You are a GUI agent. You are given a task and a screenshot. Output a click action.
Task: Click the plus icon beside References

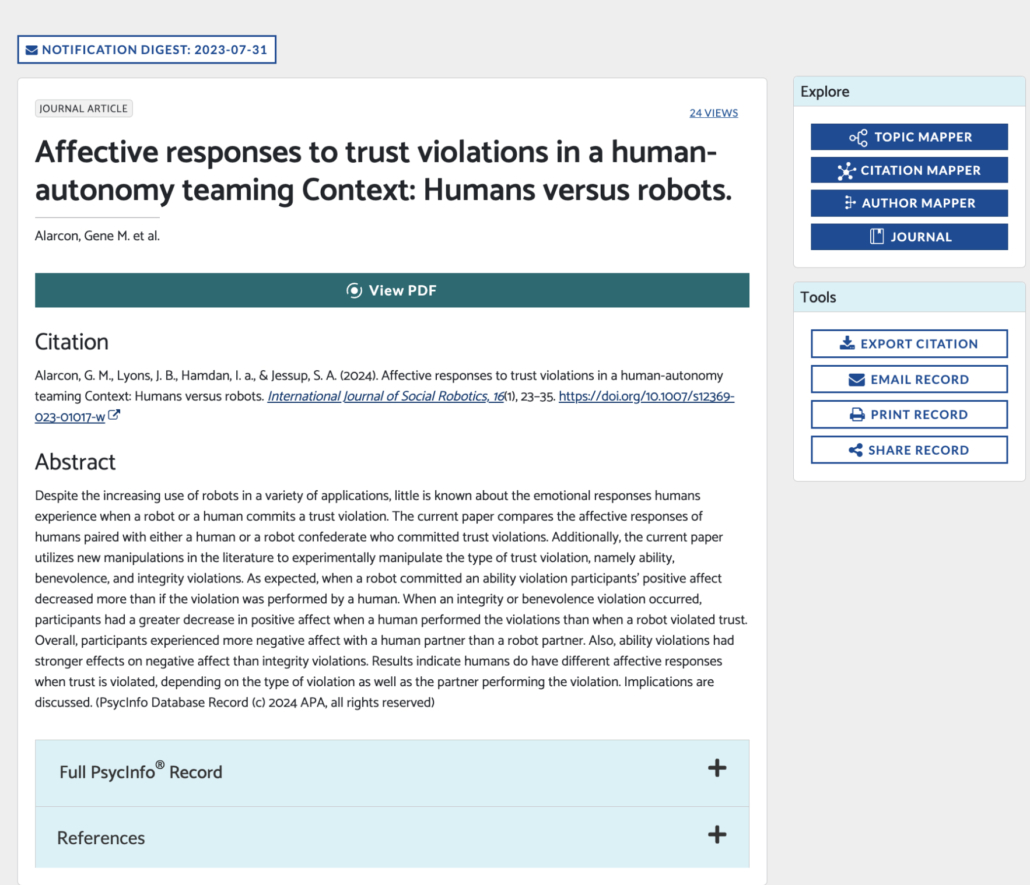(x=717, y=834)
